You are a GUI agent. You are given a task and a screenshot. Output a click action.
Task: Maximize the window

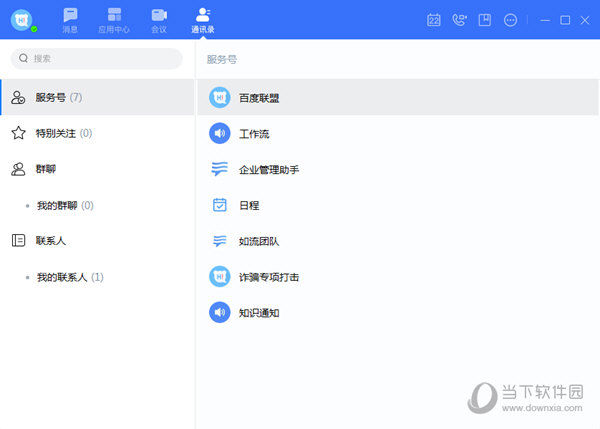tap(565, 20)
